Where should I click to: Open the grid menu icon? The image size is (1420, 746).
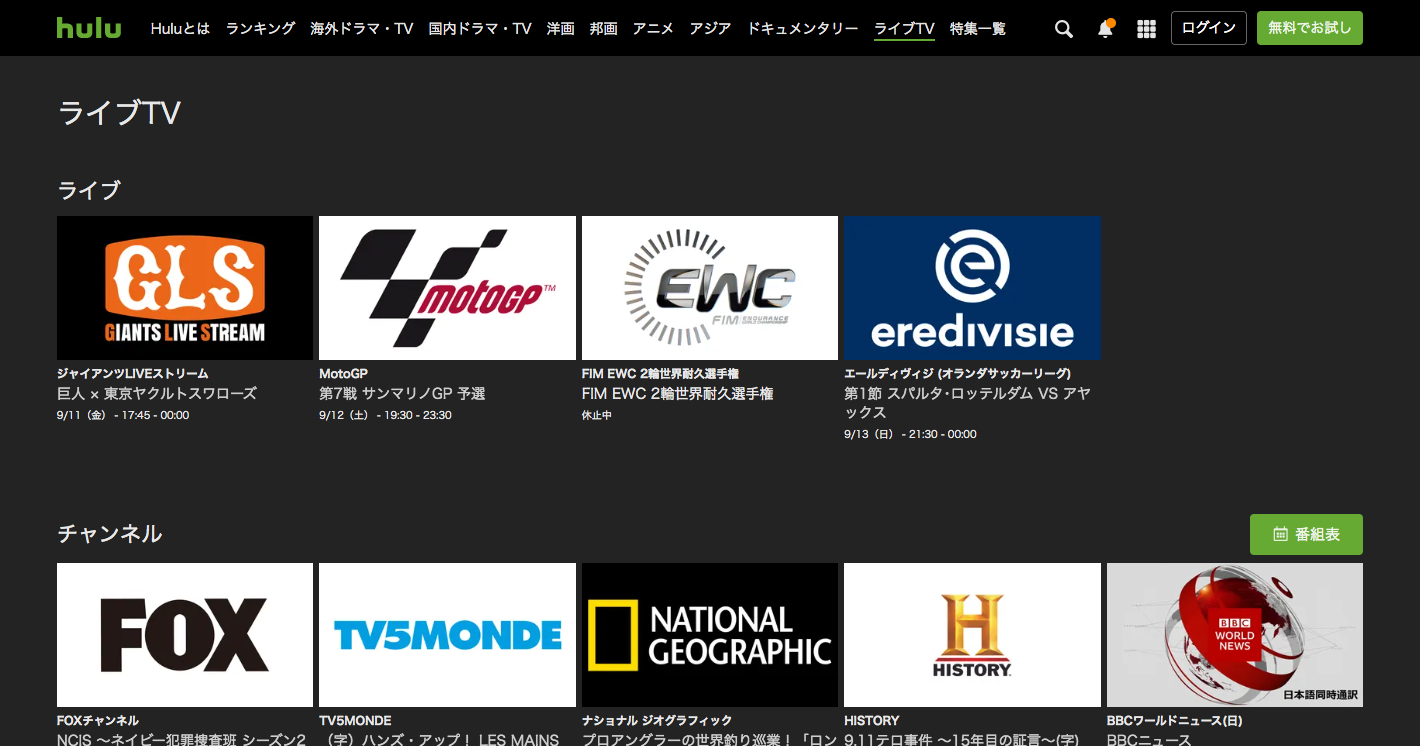[1147, 29]
